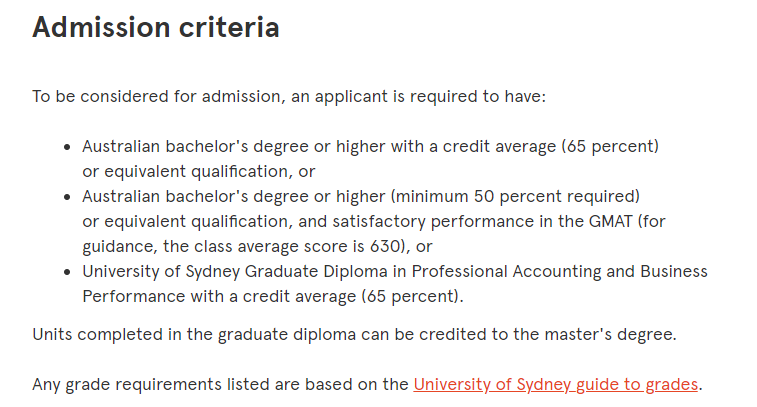Click the sentence 'To be considered for admission'
The height and width of the screenshot is (407, 757).
point(289,97)
